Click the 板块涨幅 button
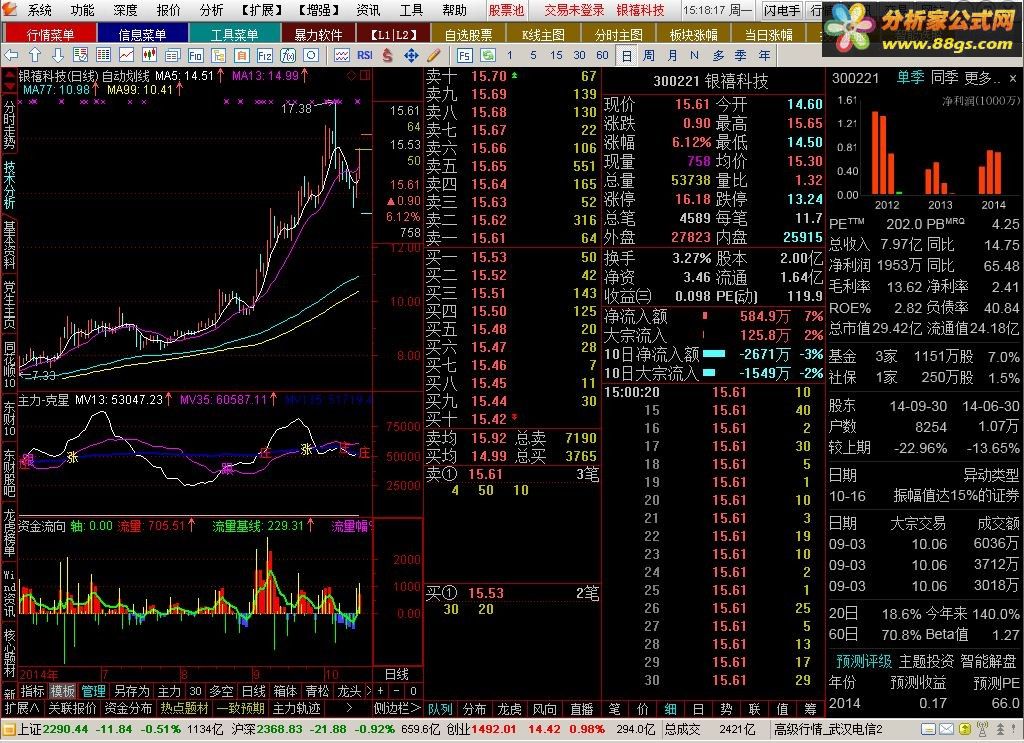1024x743 pixels. [694, 34]
